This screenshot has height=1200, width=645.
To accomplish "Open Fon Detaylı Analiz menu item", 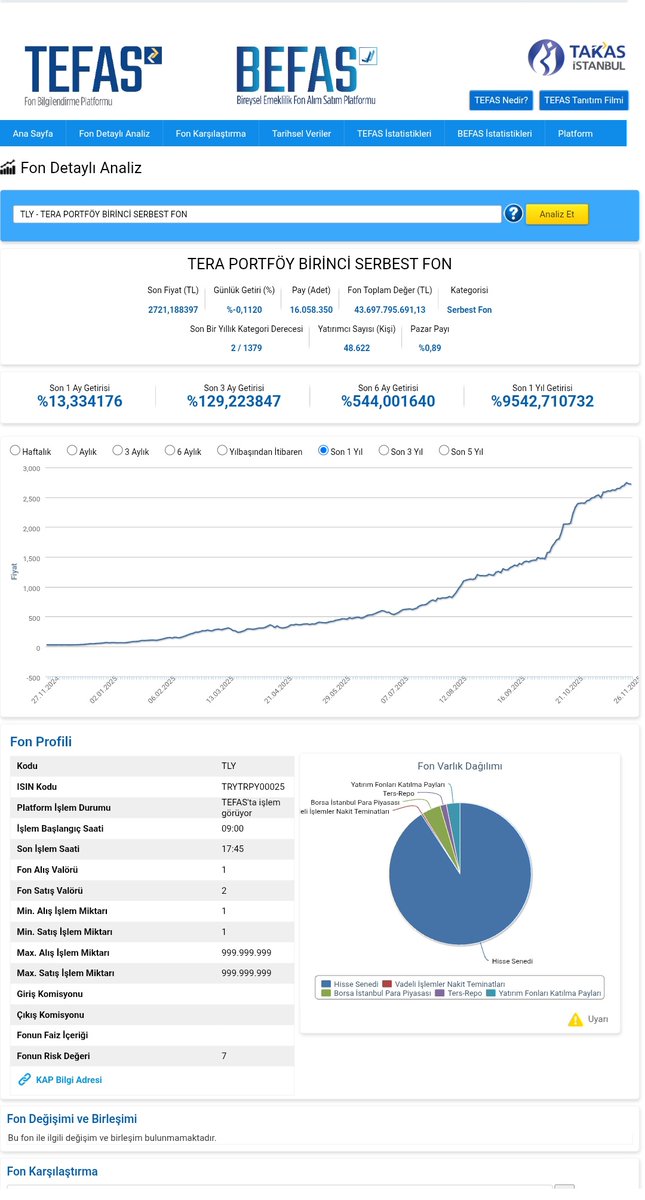I will click(x=114, y=133).
